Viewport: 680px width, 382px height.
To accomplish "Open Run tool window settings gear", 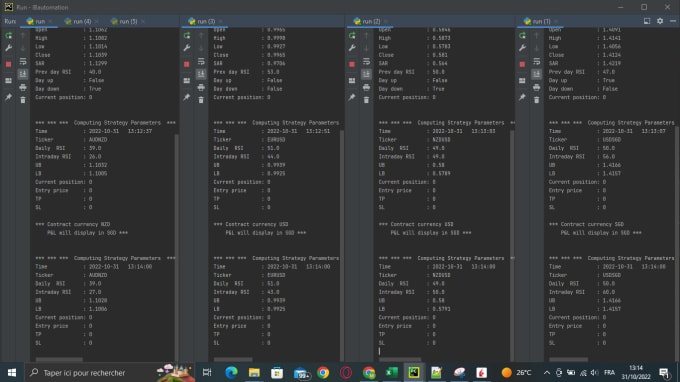I will click(660, 21).
